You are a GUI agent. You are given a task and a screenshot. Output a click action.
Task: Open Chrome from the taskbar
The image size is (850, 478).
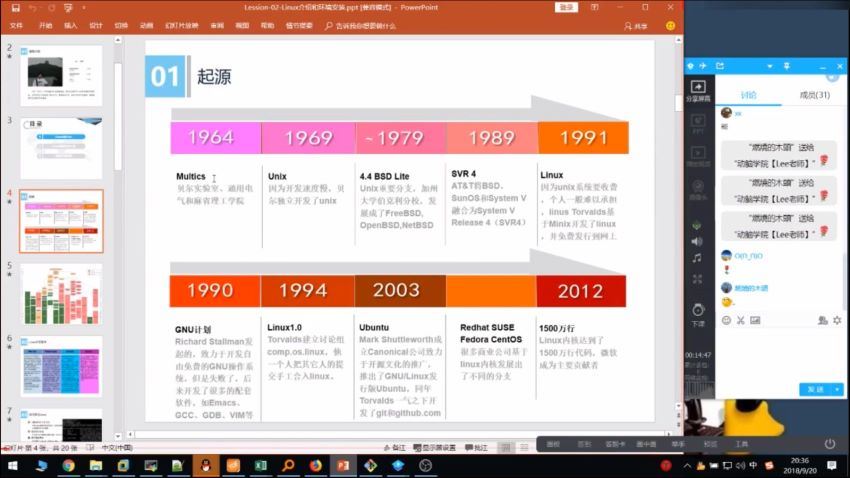[x=68, y=466]
